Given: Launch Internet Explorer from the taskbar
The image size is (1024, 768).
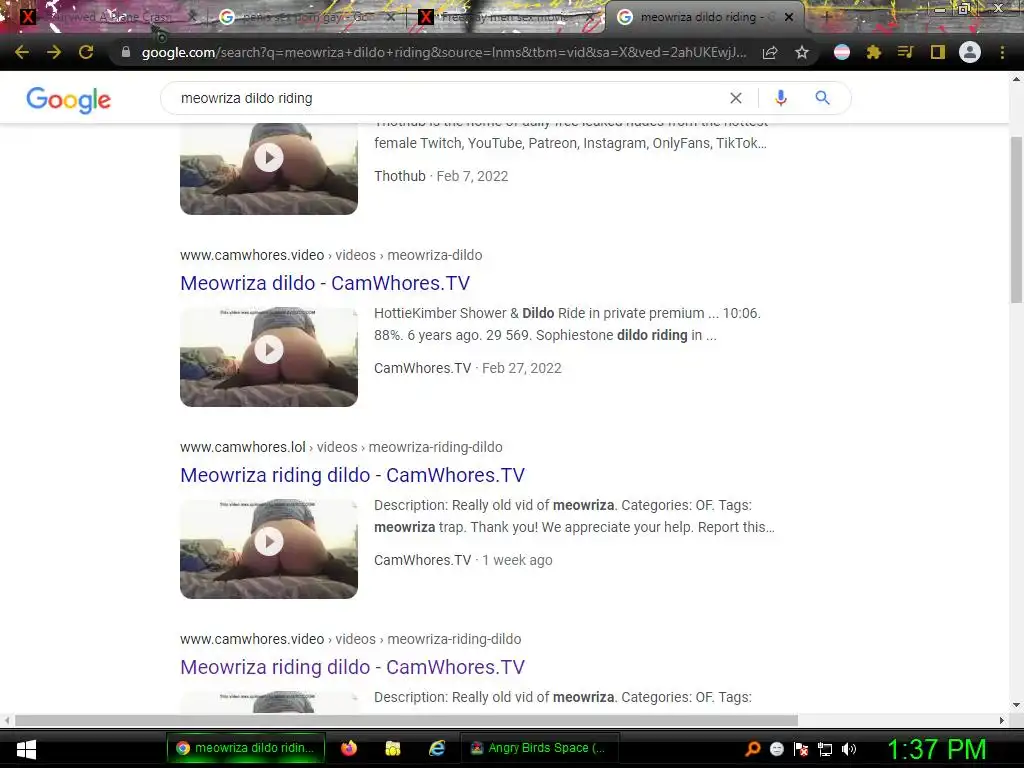Looking at the screenshot, I should coord(437,748).
